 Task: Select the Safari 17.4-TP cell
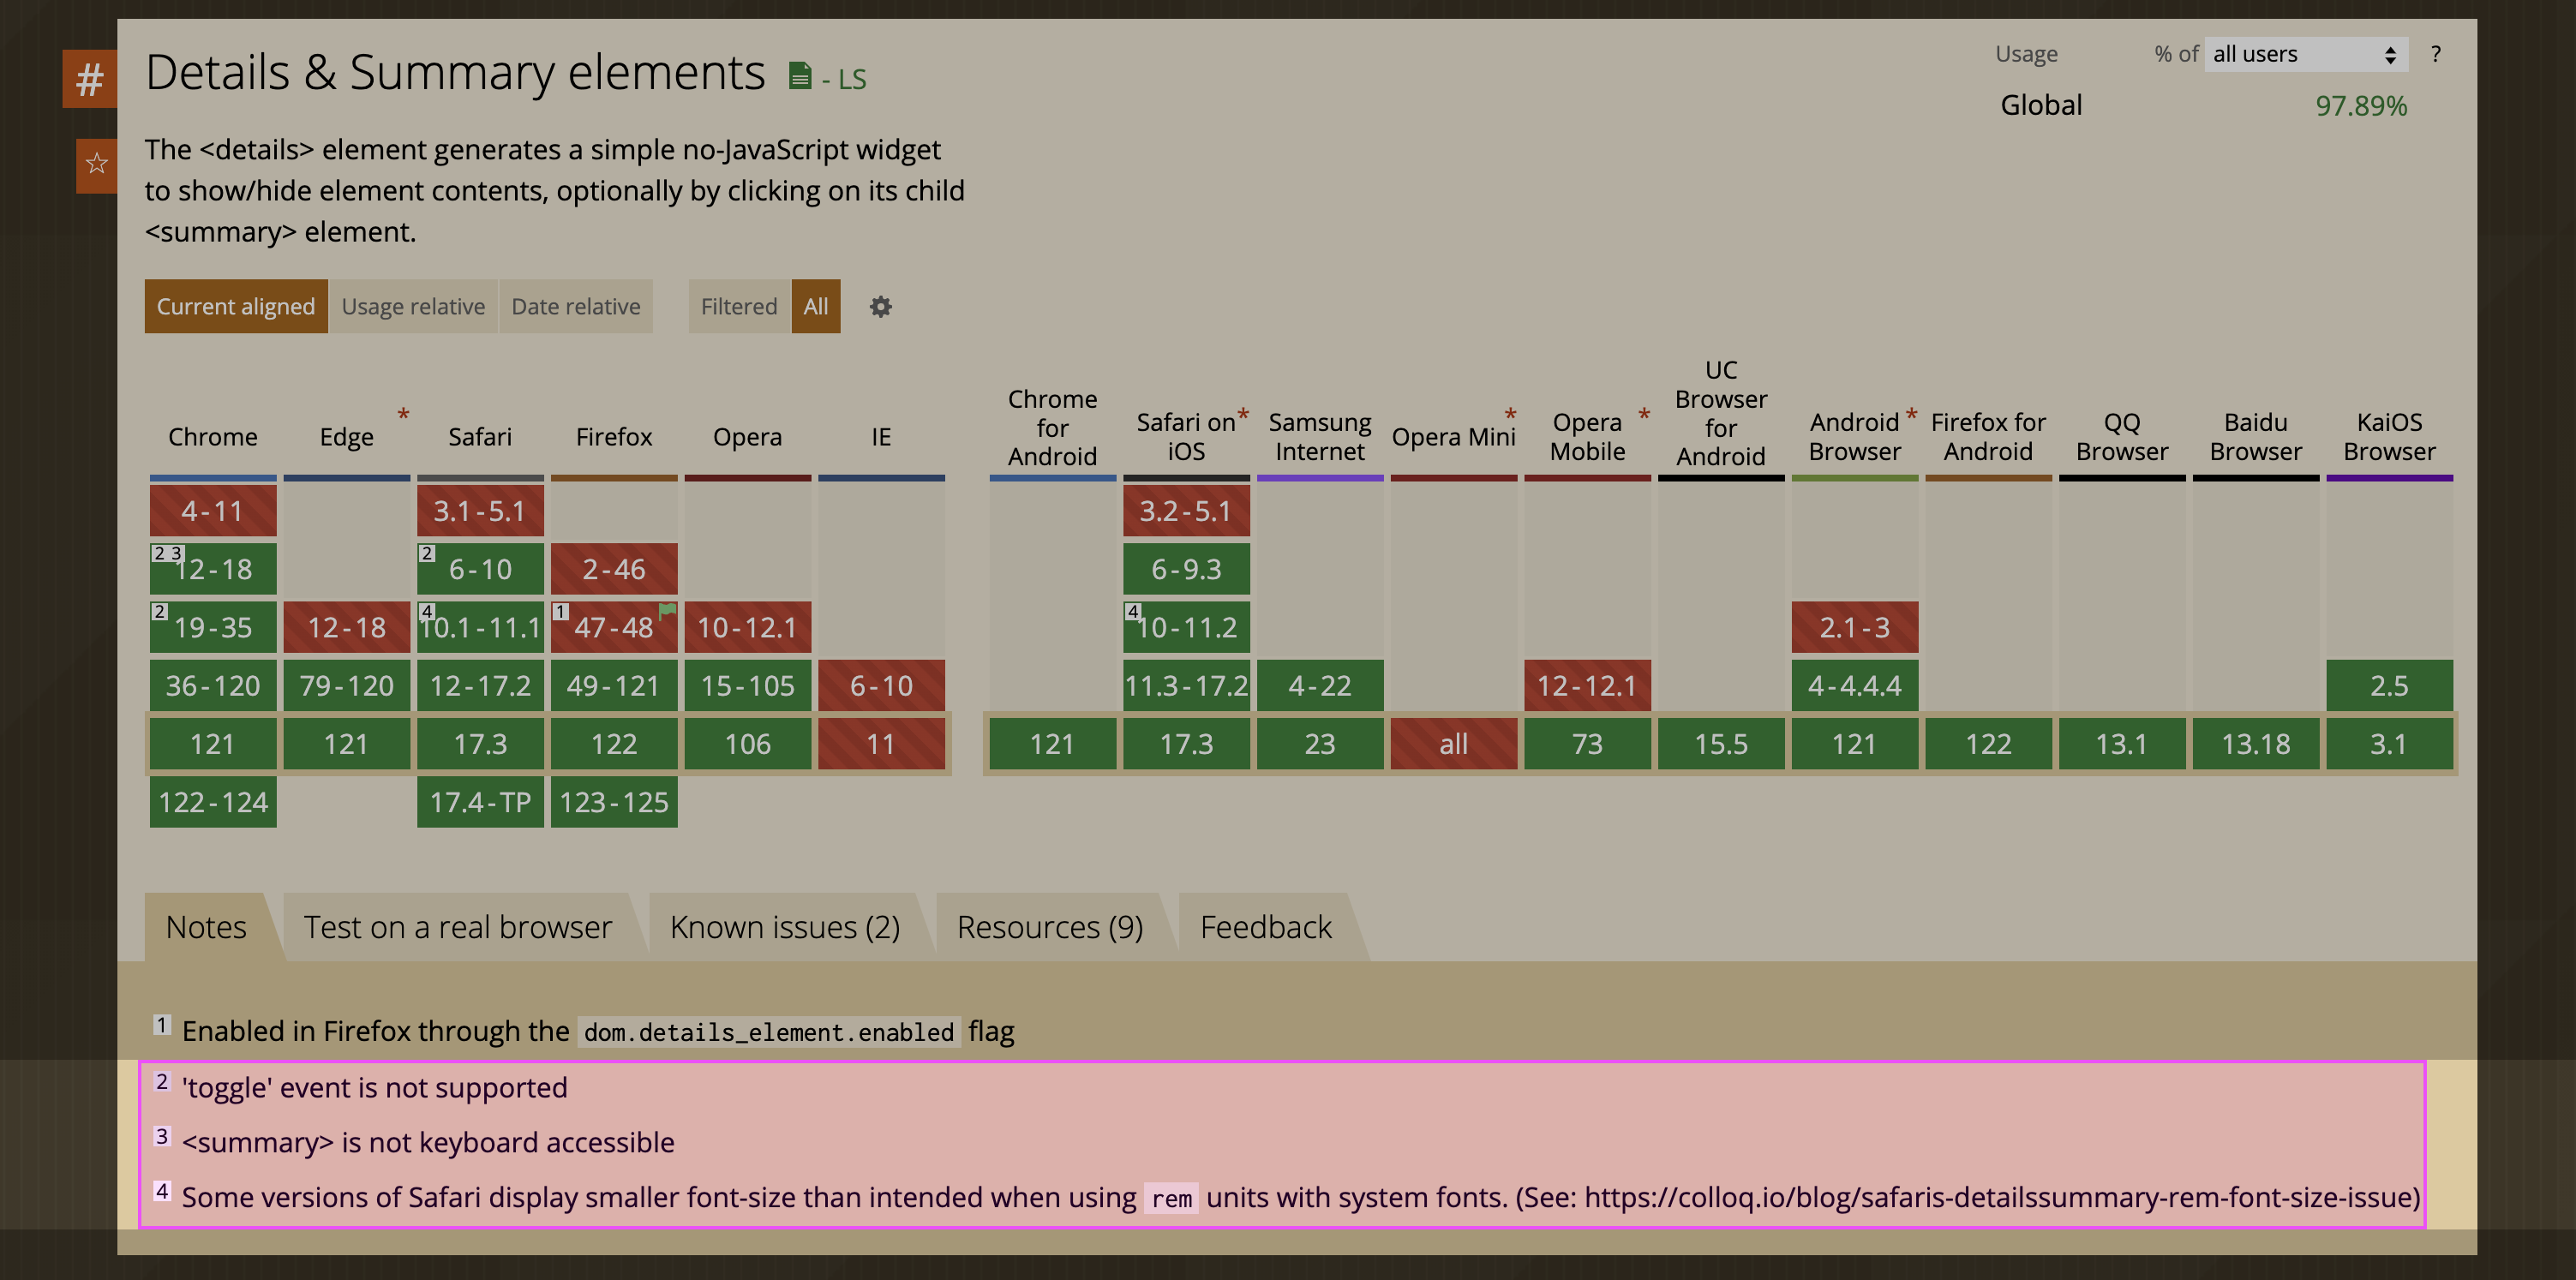click(x=480, y=802)
